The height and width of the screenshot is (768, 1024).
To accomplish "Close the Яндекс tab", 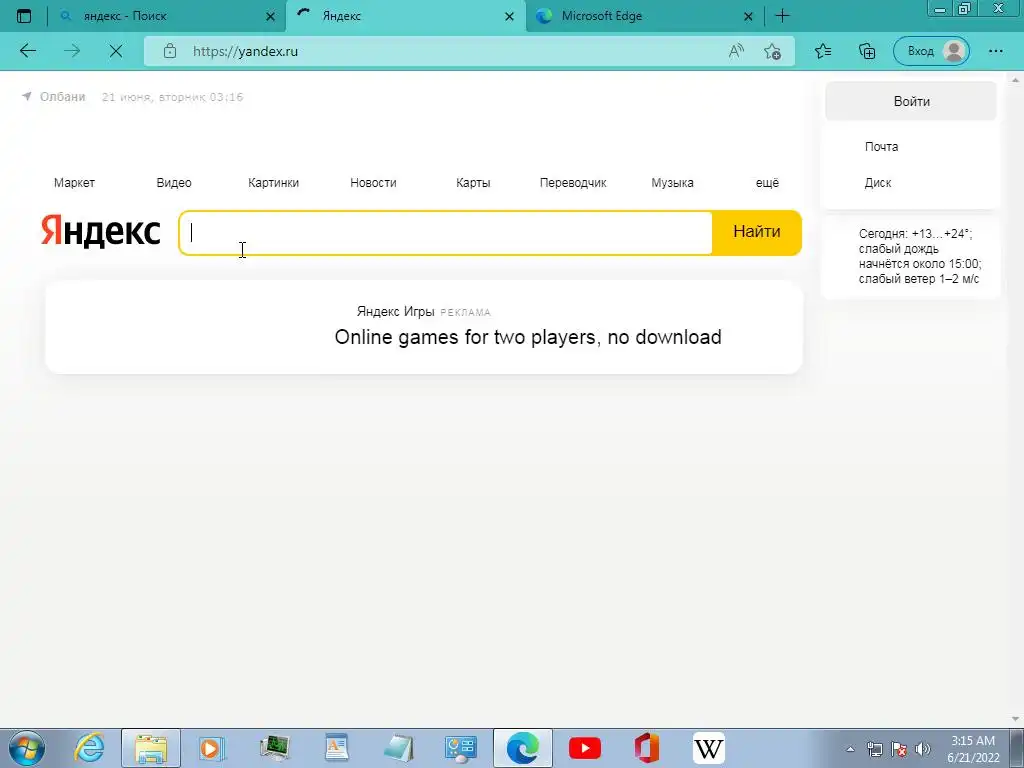I will pos(509,16).
